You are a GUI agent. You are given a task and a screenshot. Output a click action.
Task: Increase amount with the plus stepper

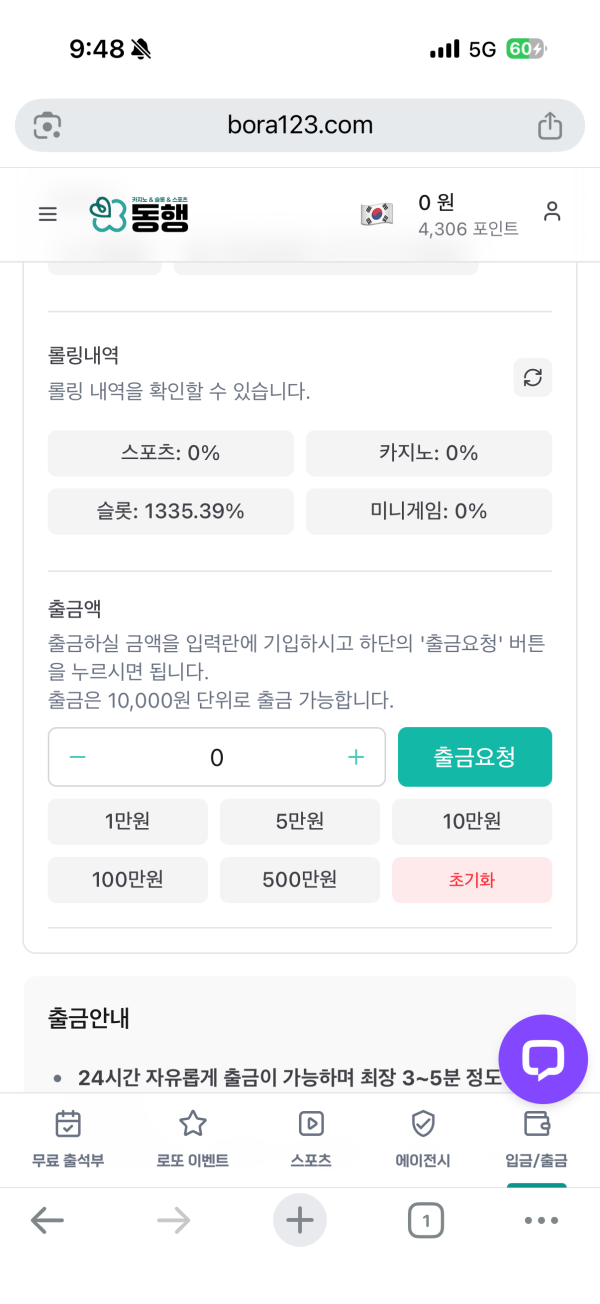pyautogui.click(x=355, y=757)
